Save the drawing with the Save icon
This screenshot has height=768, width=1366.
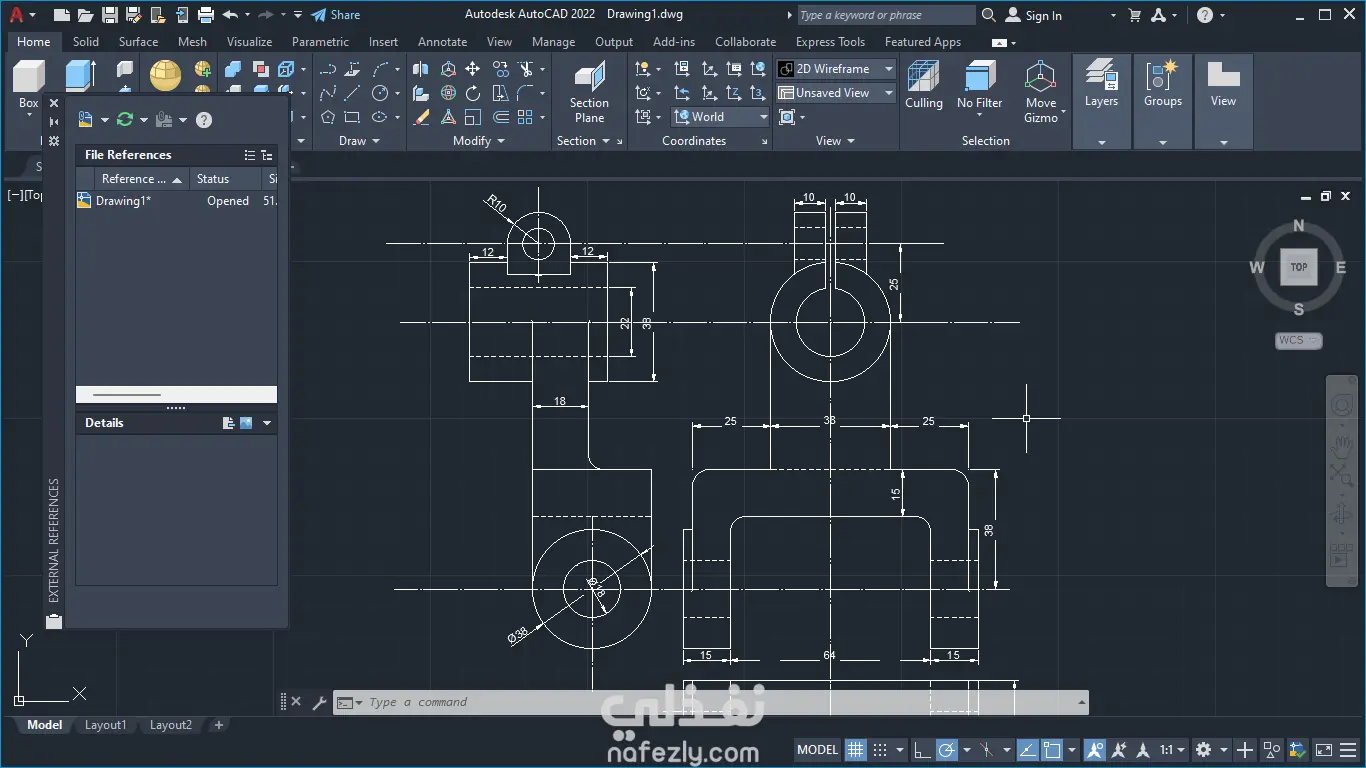pyautogui.click(x=110, y=15)
